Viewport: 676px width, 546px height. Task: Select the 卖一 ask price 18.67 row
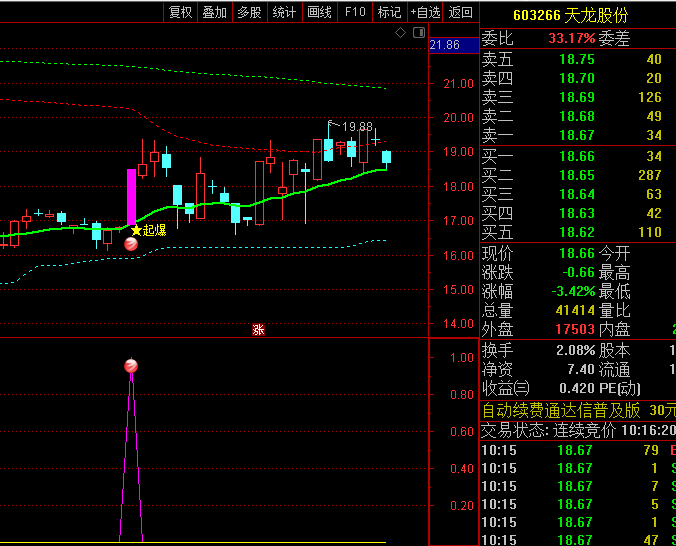pyautogui.click(x=575, y=135)
